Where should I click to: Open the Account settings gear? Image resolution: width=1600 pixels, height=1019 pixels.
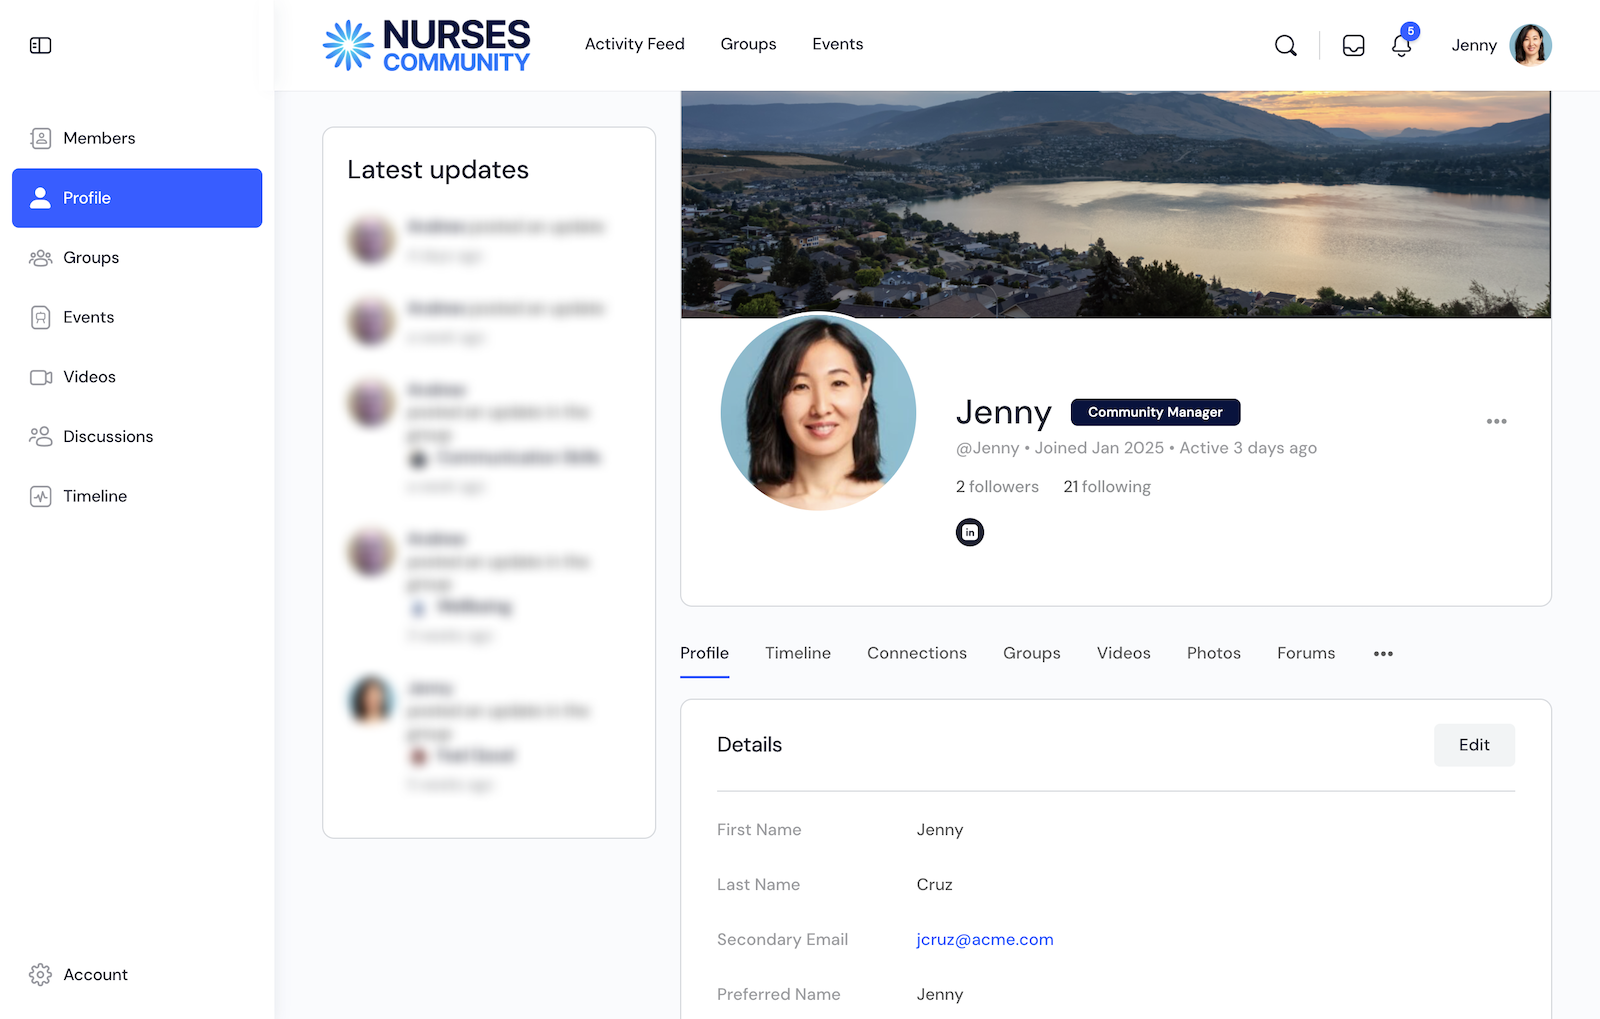tap(40, 974)
